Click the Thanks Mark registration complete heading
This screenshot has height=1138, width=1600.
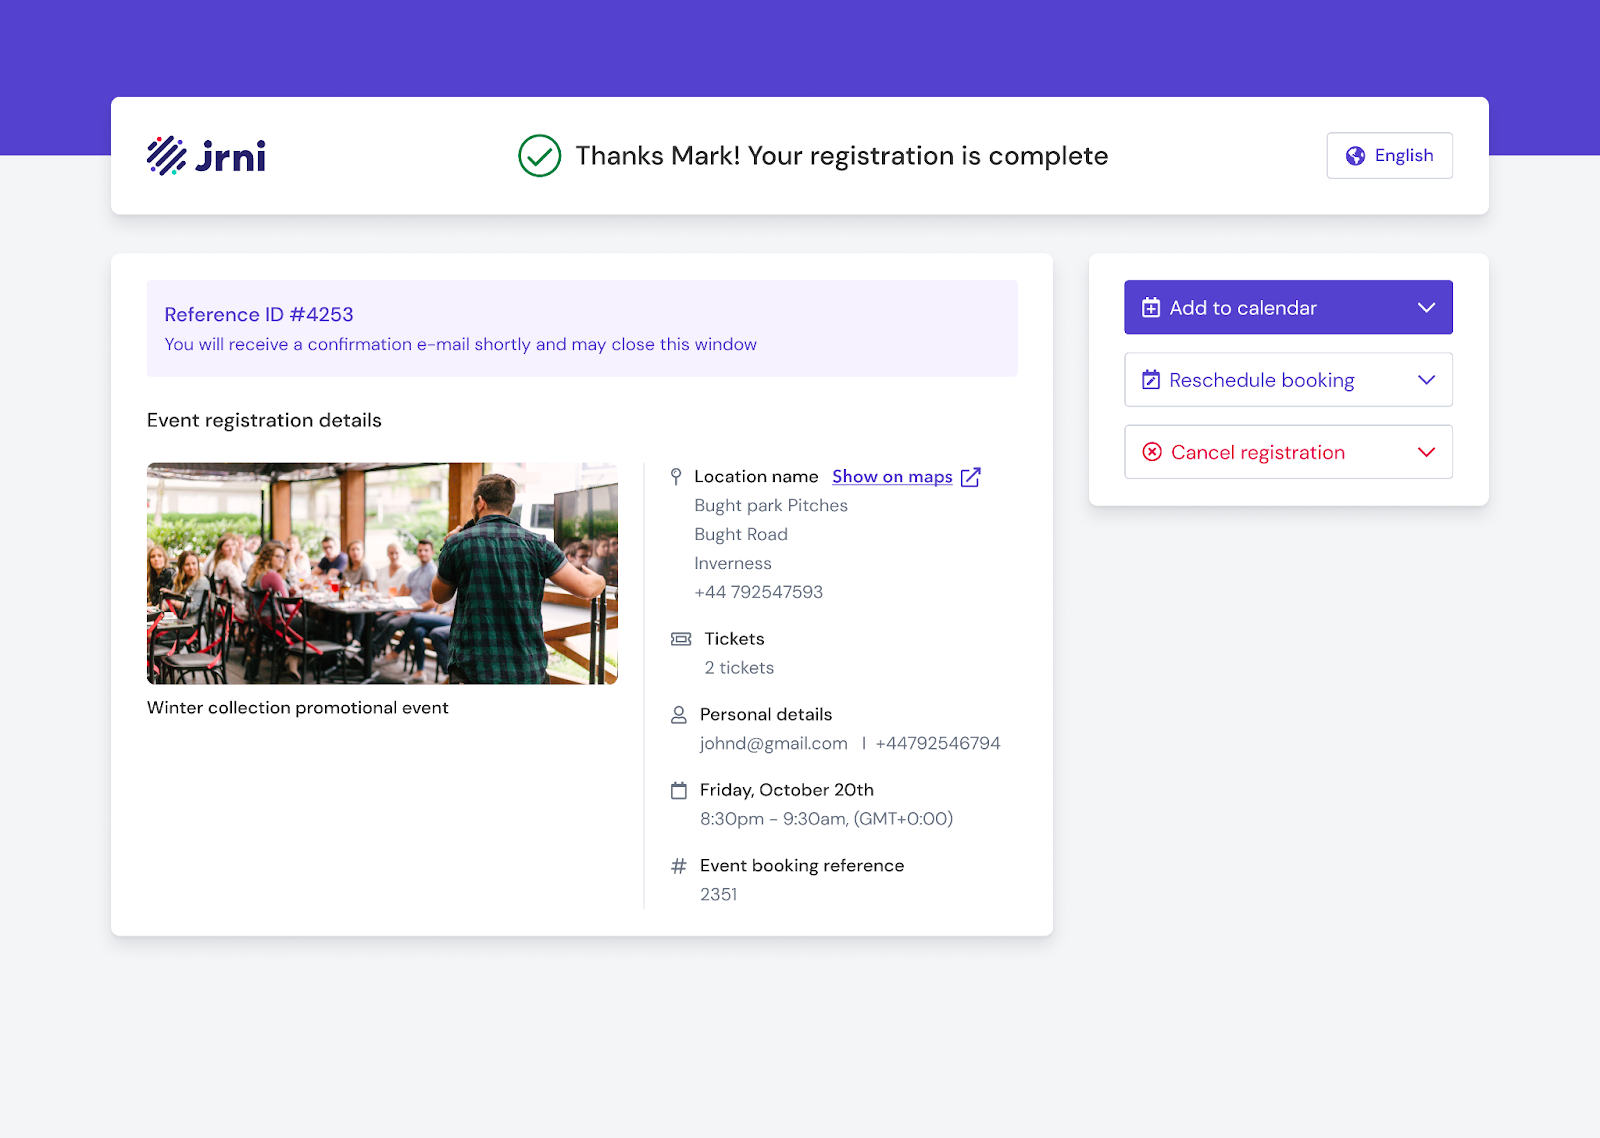pyautogui.click(x=842, y=156)
